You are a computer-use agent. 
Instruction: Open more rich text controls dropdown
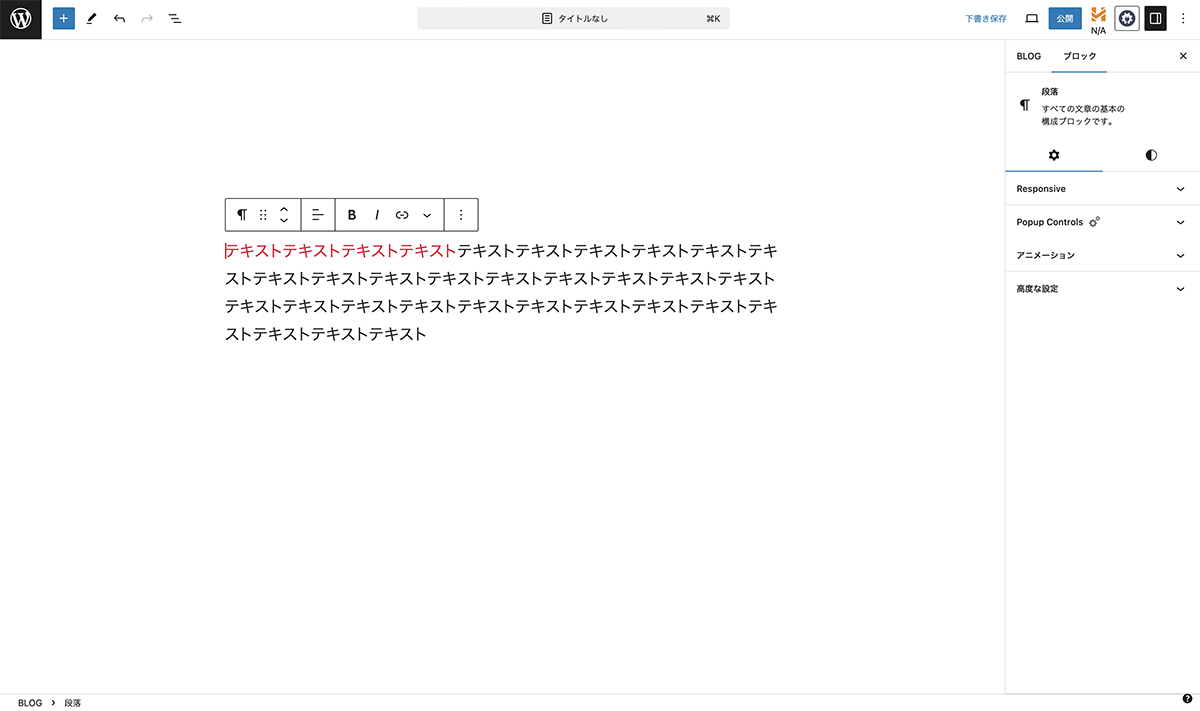tap(427, 215)
